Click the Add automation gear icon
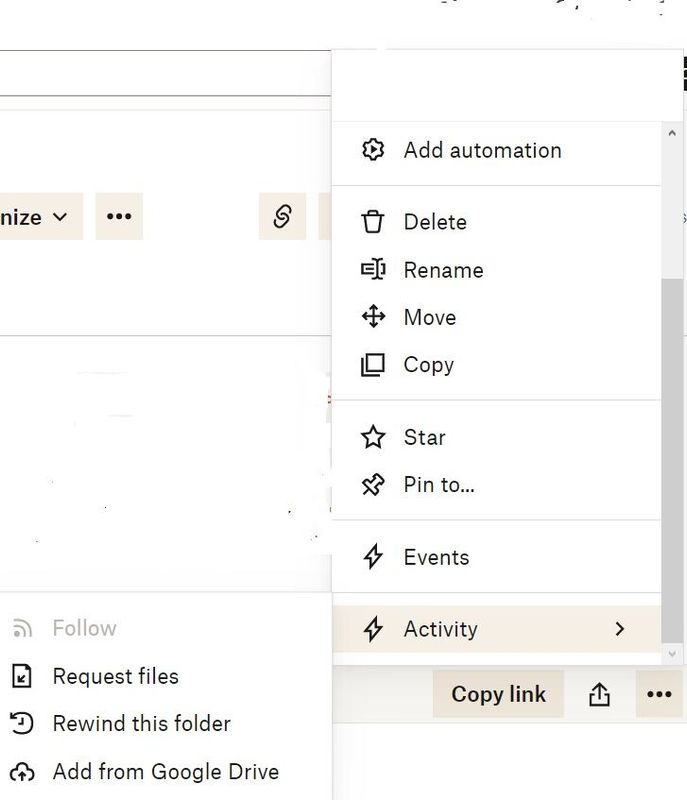This screenshot has height=800, width=687. 373,150
